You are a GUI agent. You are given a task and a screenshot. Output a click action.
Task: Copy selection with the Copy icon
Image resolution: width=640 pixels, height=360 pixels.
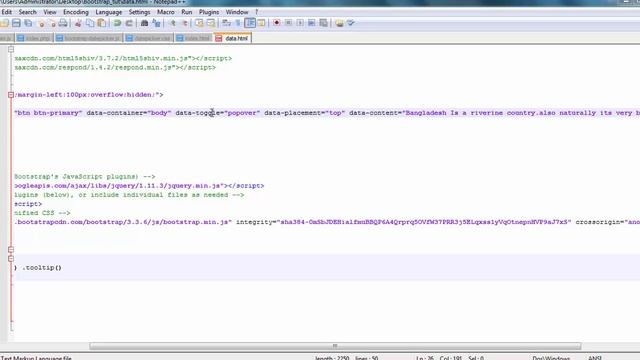click(x=90, y=23)
